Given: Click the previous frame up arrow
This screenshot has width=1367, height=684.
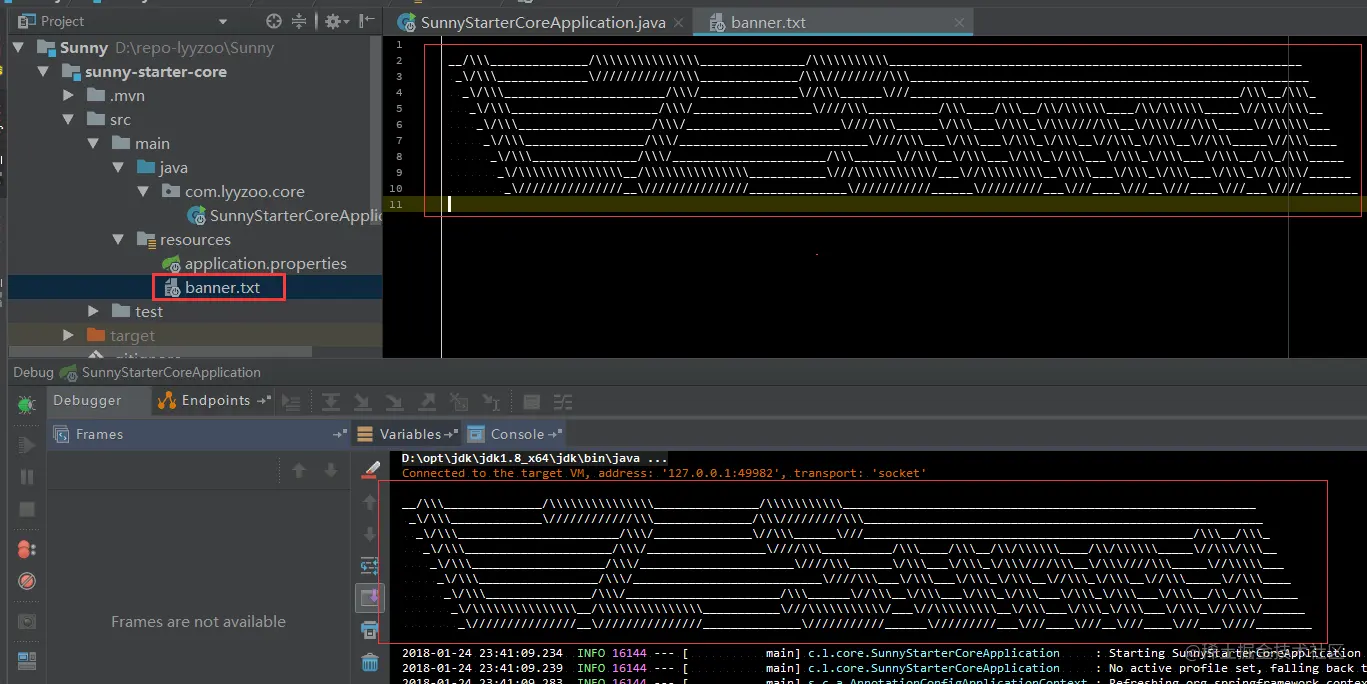Looking at the screenshot, I should click(x=298, y=470).
